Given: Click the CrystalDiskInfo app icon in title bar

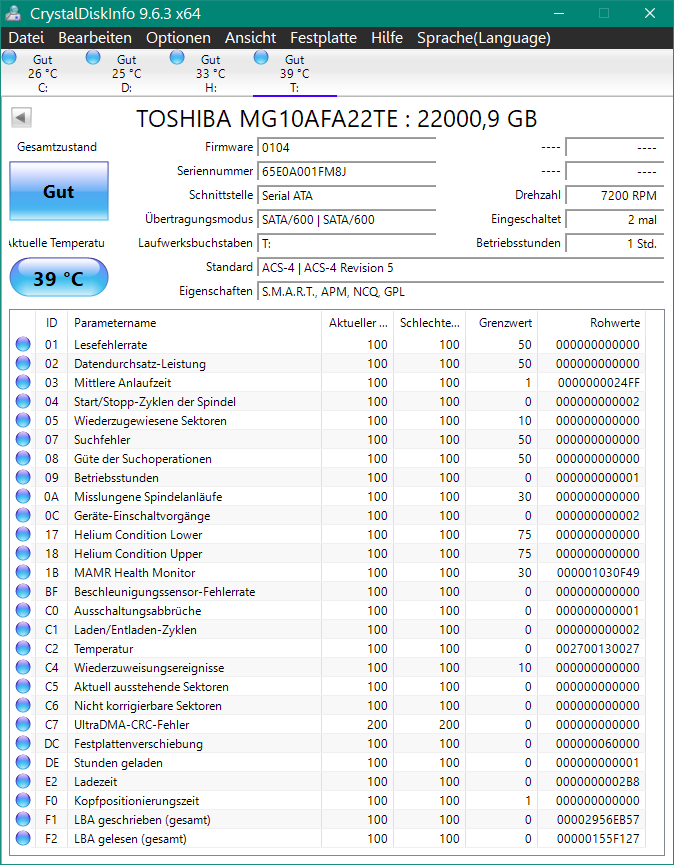Looking at the screenshot, I should pyautogui.click(x=13, y=13).
